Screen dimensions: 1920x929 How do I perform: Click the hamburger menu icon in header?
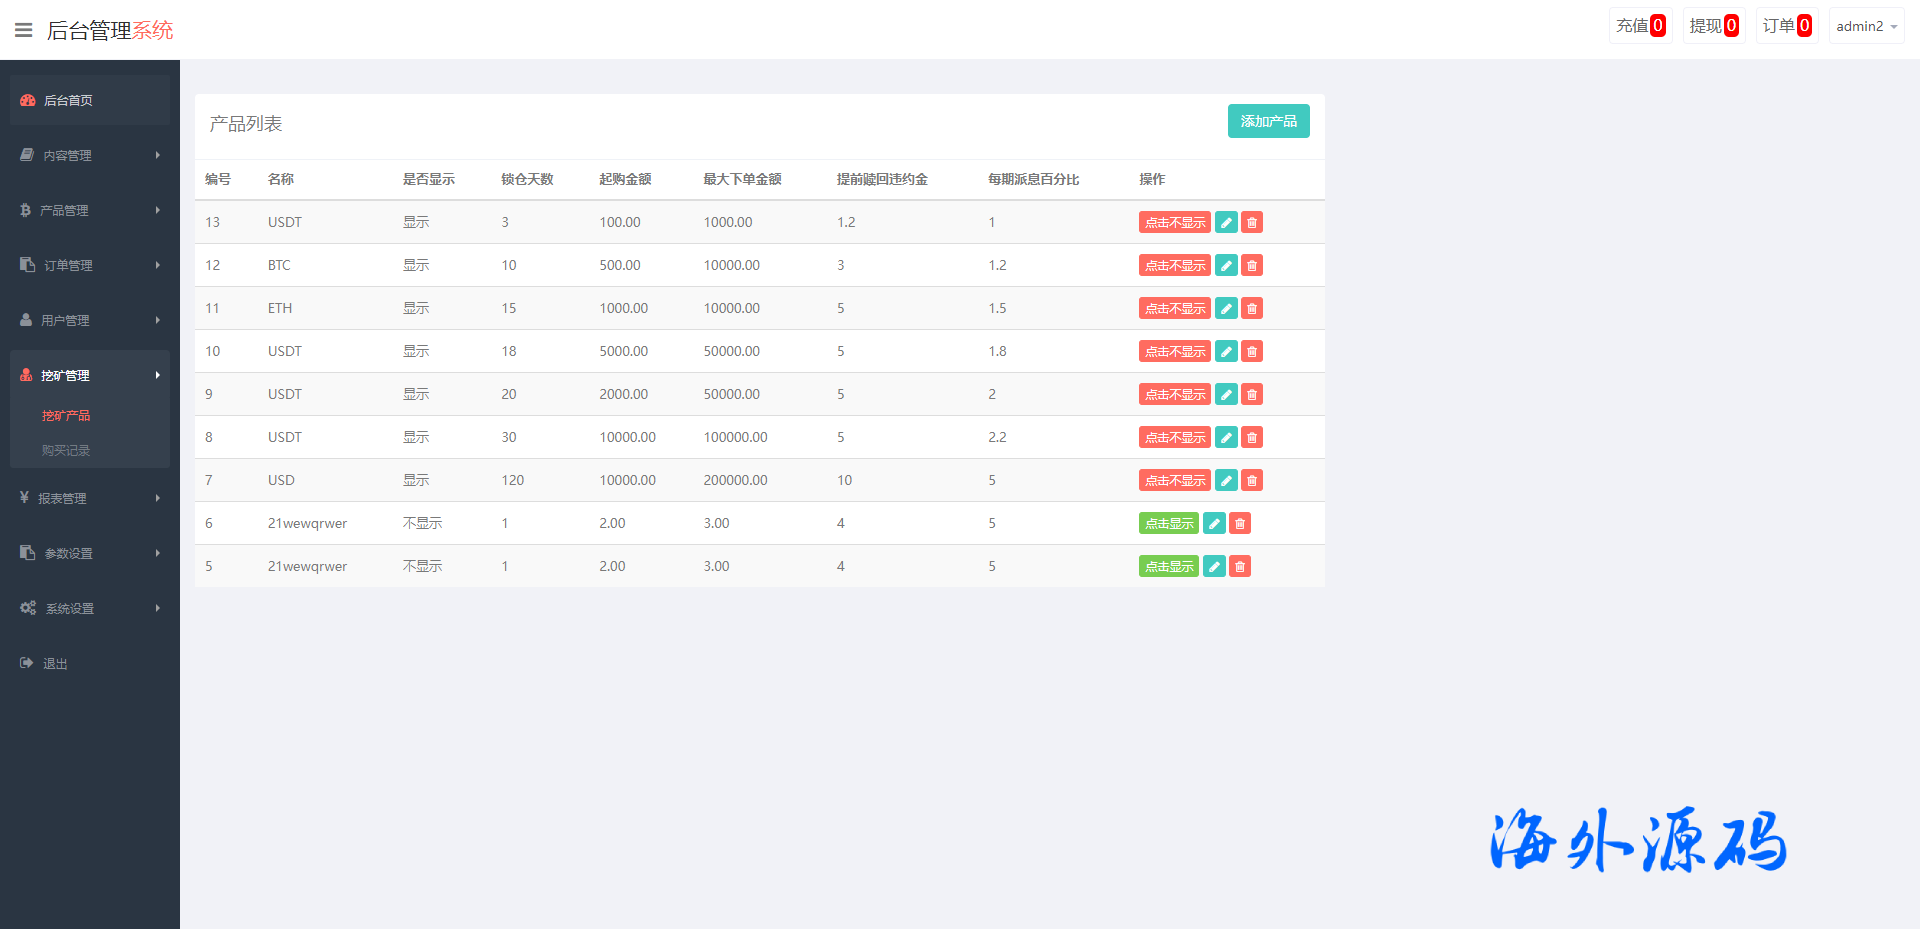coord(24,30)
